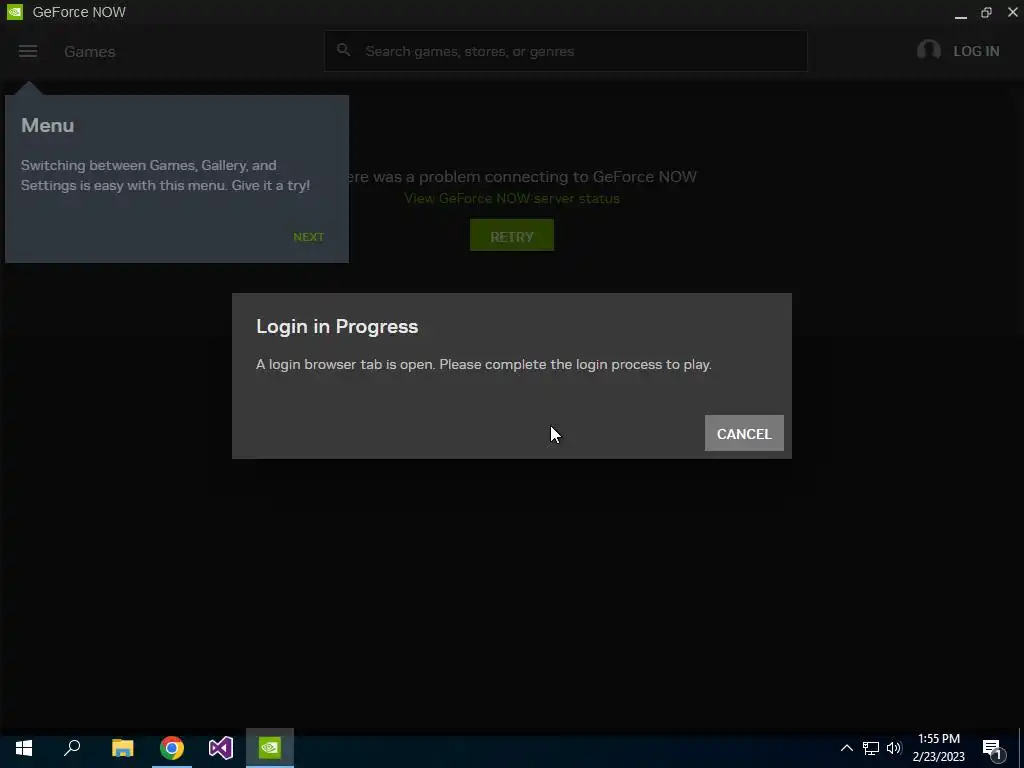1024x768 pixels.
Task: Click the network status tray icon
Action: (871, 748)
